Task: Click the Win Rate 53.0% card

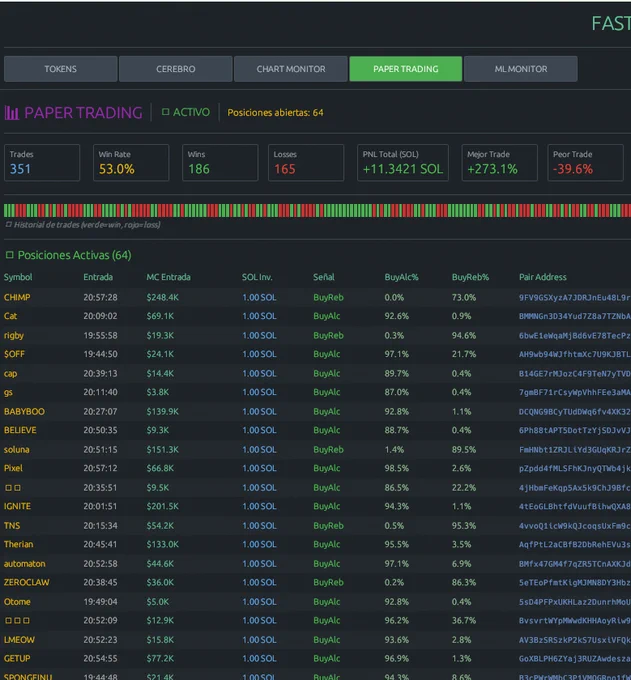Action: pos(131,163)
